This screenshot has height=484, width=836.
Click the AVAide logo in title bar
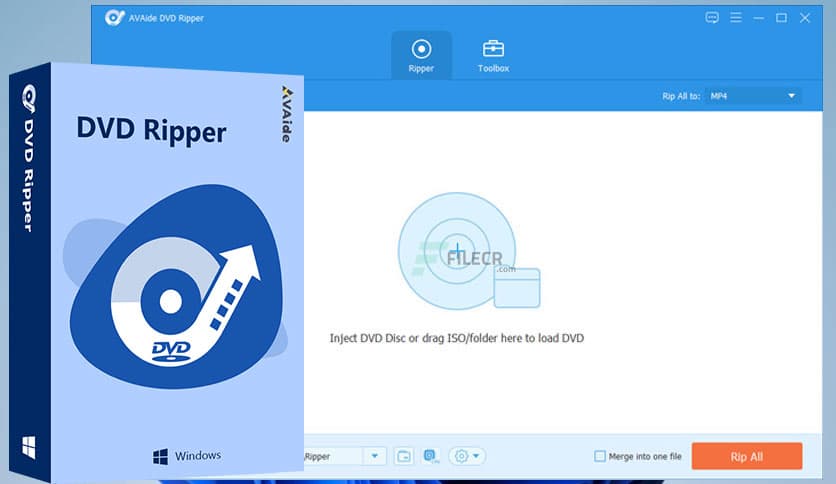(115, 18)
